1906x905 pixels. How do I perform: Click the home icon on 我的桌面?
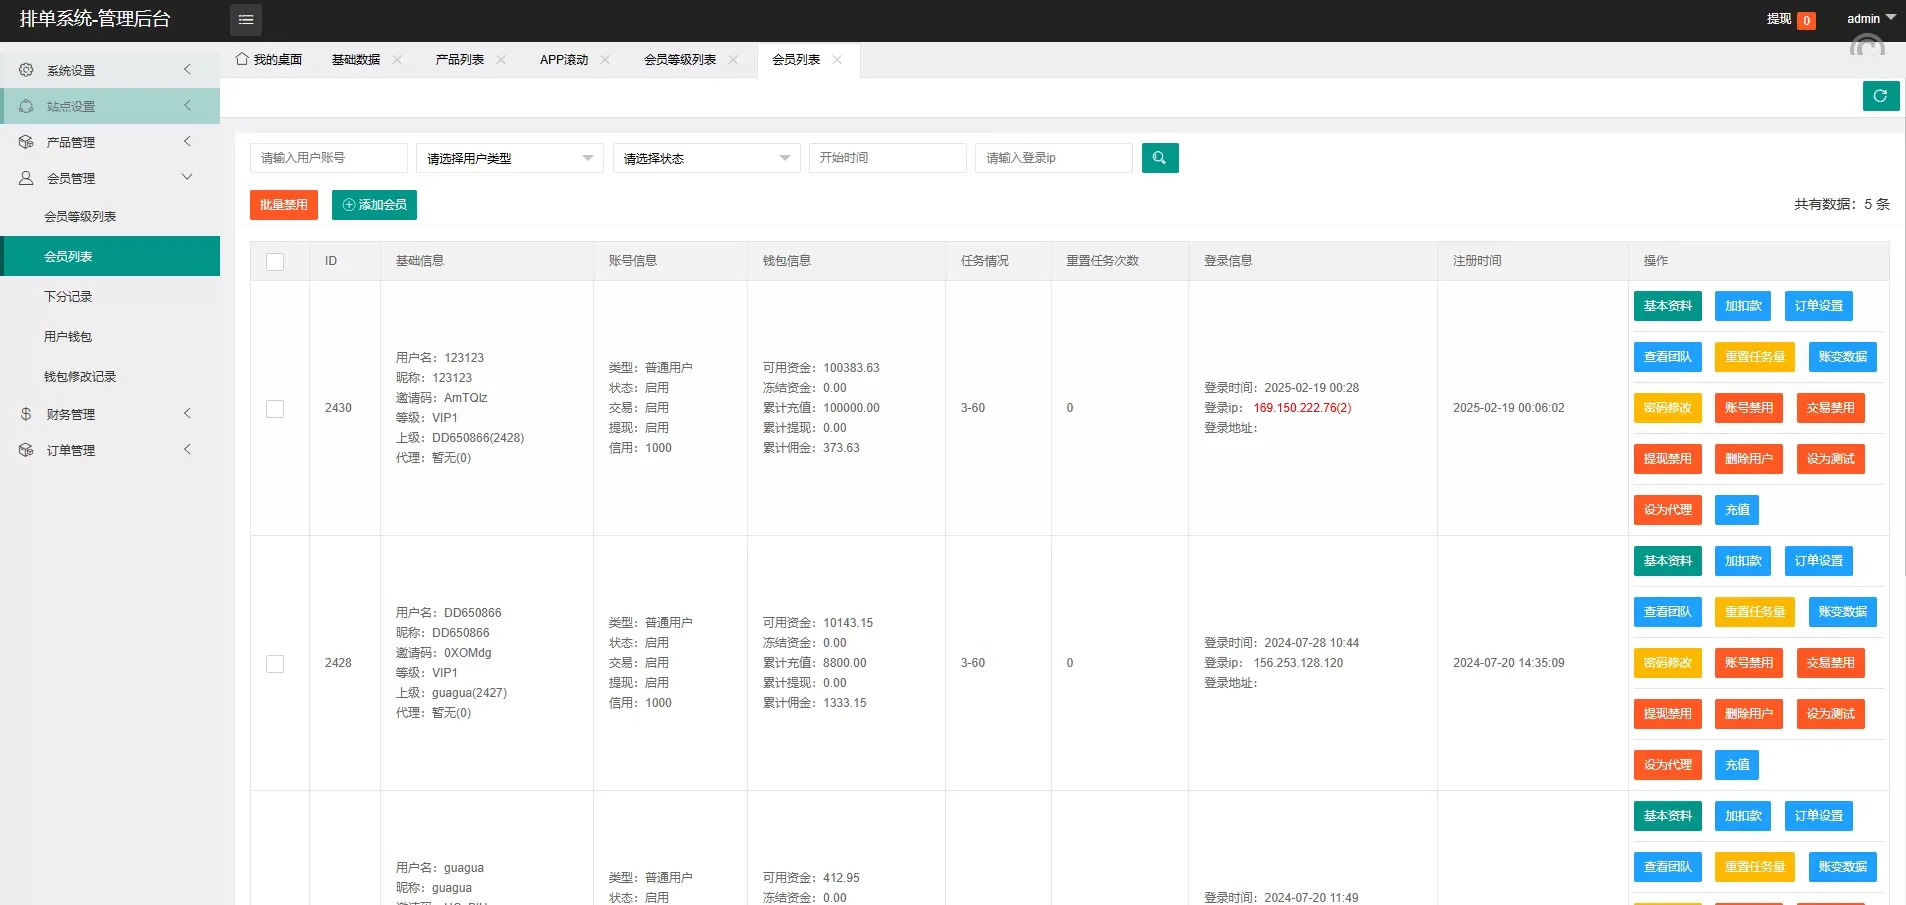click(242, 60)
